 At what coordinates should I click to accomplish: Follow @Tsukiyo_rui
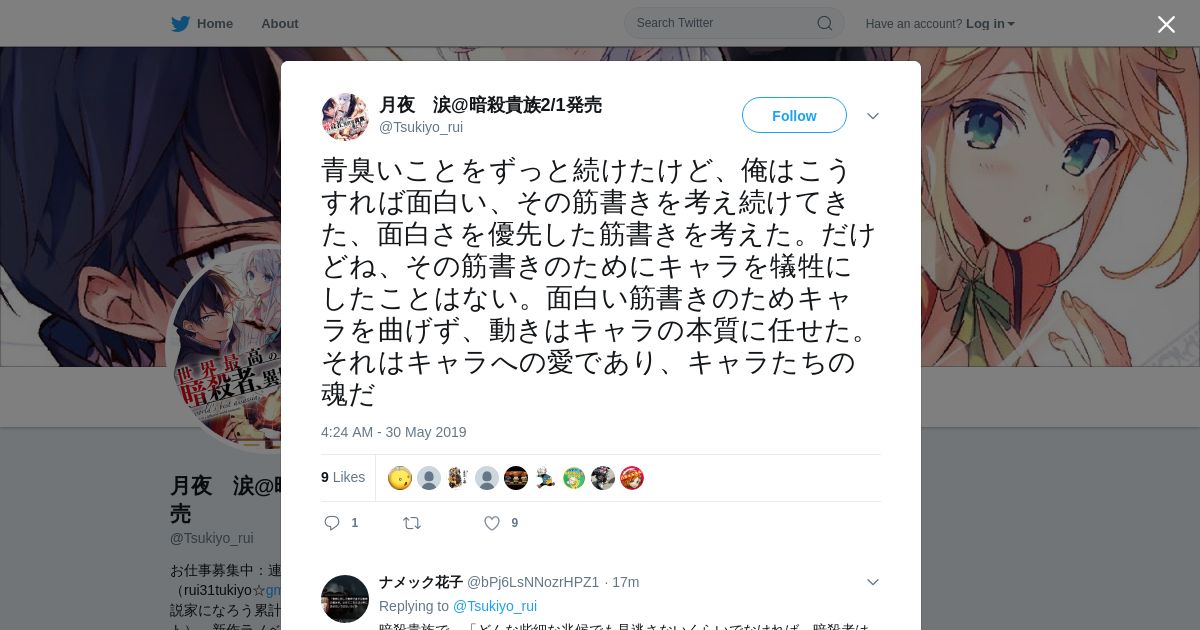pos(794,115)
